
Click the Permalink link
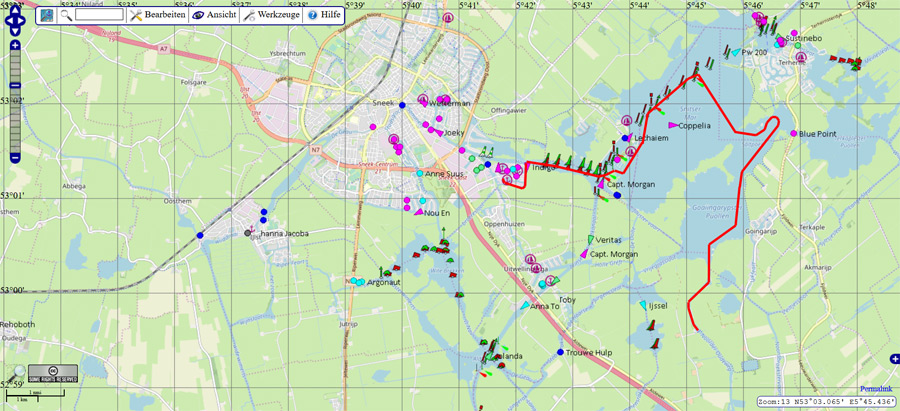click(x=878, y=388)
